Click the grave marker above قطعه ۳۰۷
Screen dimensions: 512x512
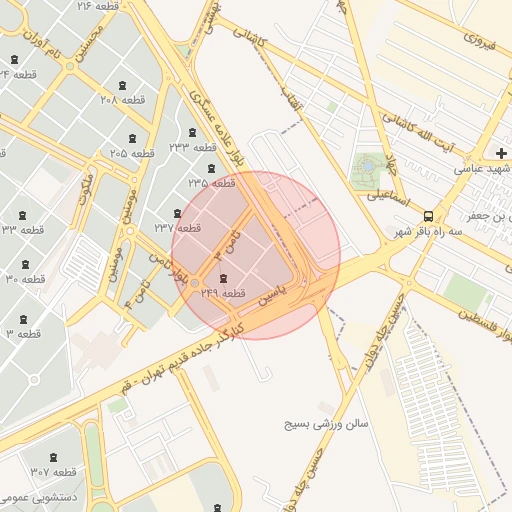53,458
